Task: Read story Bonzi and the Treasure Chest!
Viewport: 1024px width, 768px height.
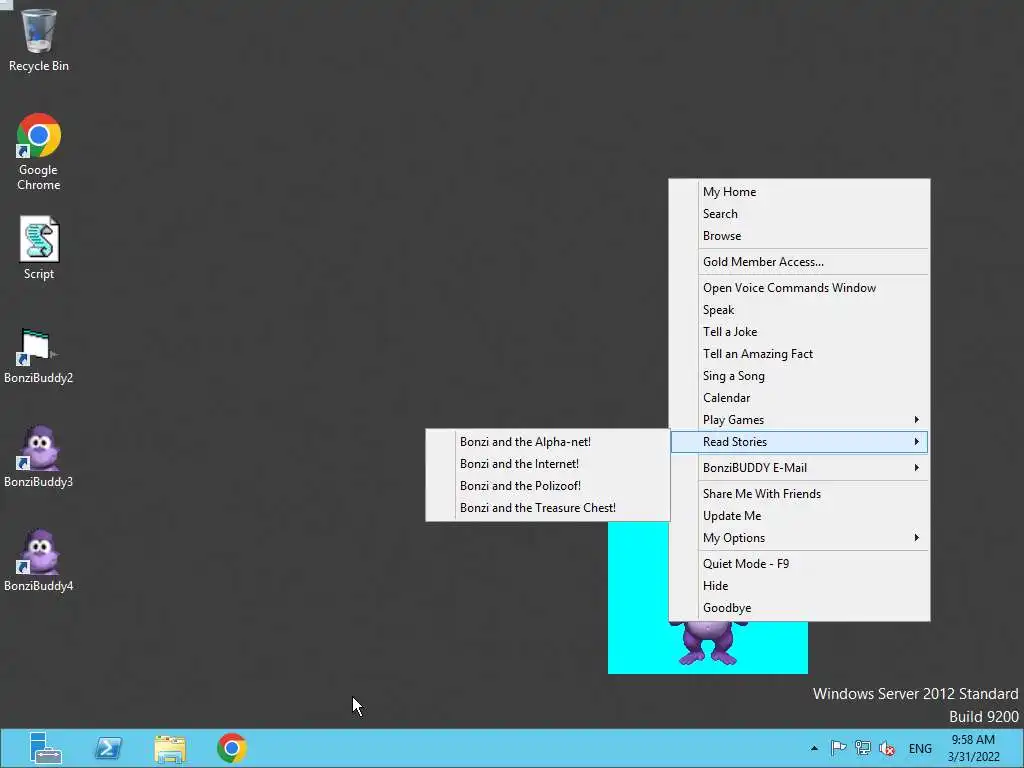Action: pyautogui.click(x=547, y=508)
